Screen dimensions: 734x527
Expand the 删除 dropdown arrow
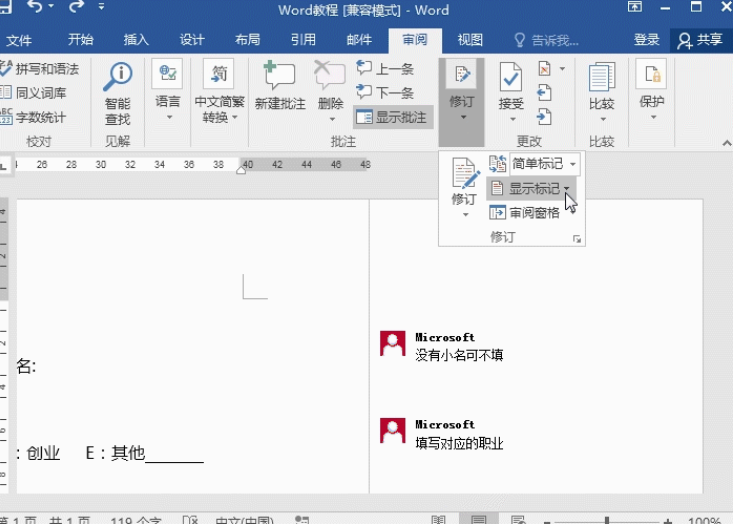click(332, 119)
